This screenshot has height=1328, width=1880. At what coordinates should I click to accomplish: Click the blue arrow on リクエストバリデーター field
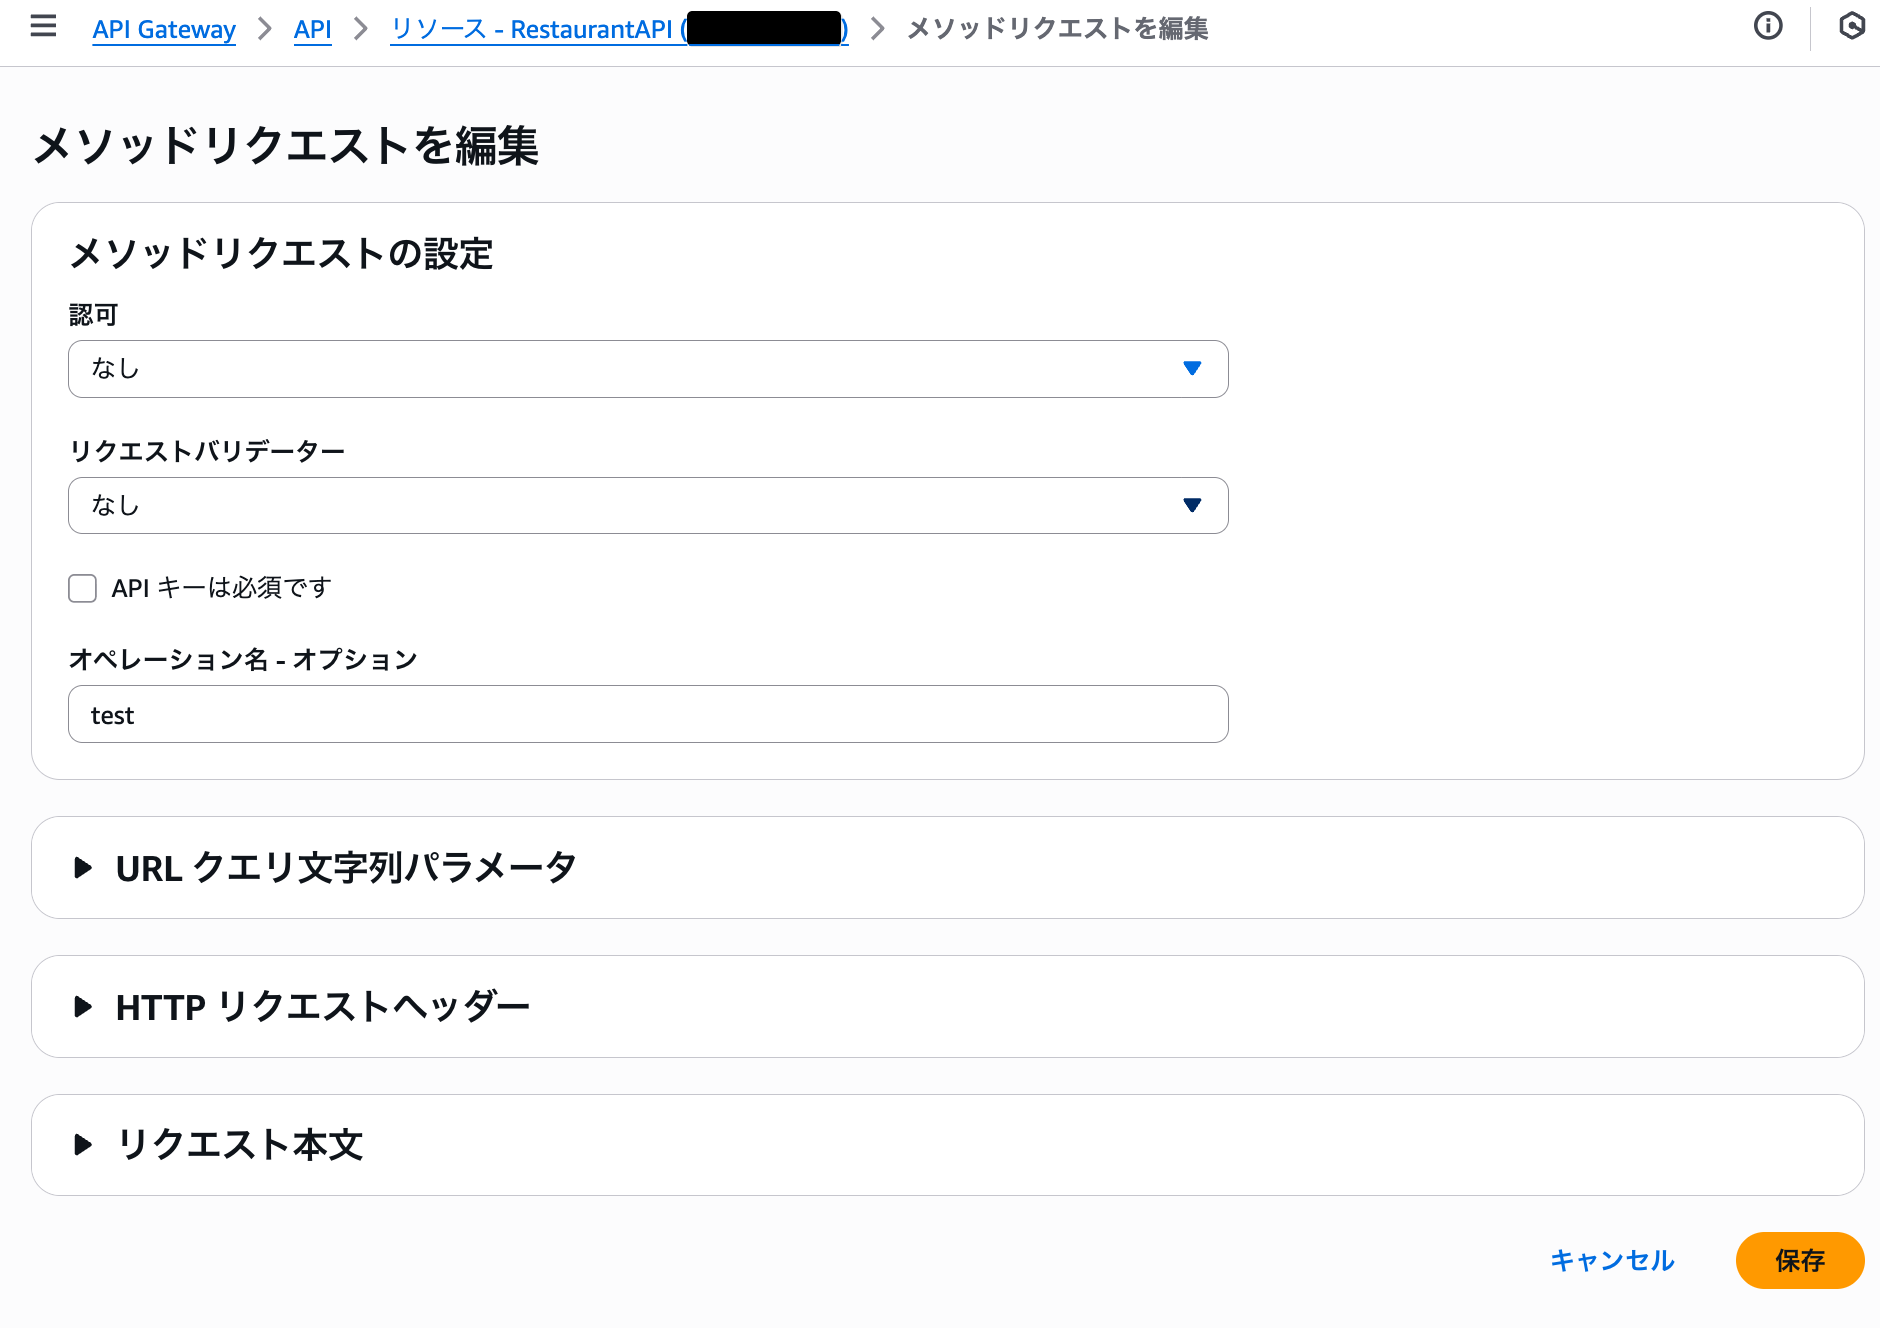1192,505
